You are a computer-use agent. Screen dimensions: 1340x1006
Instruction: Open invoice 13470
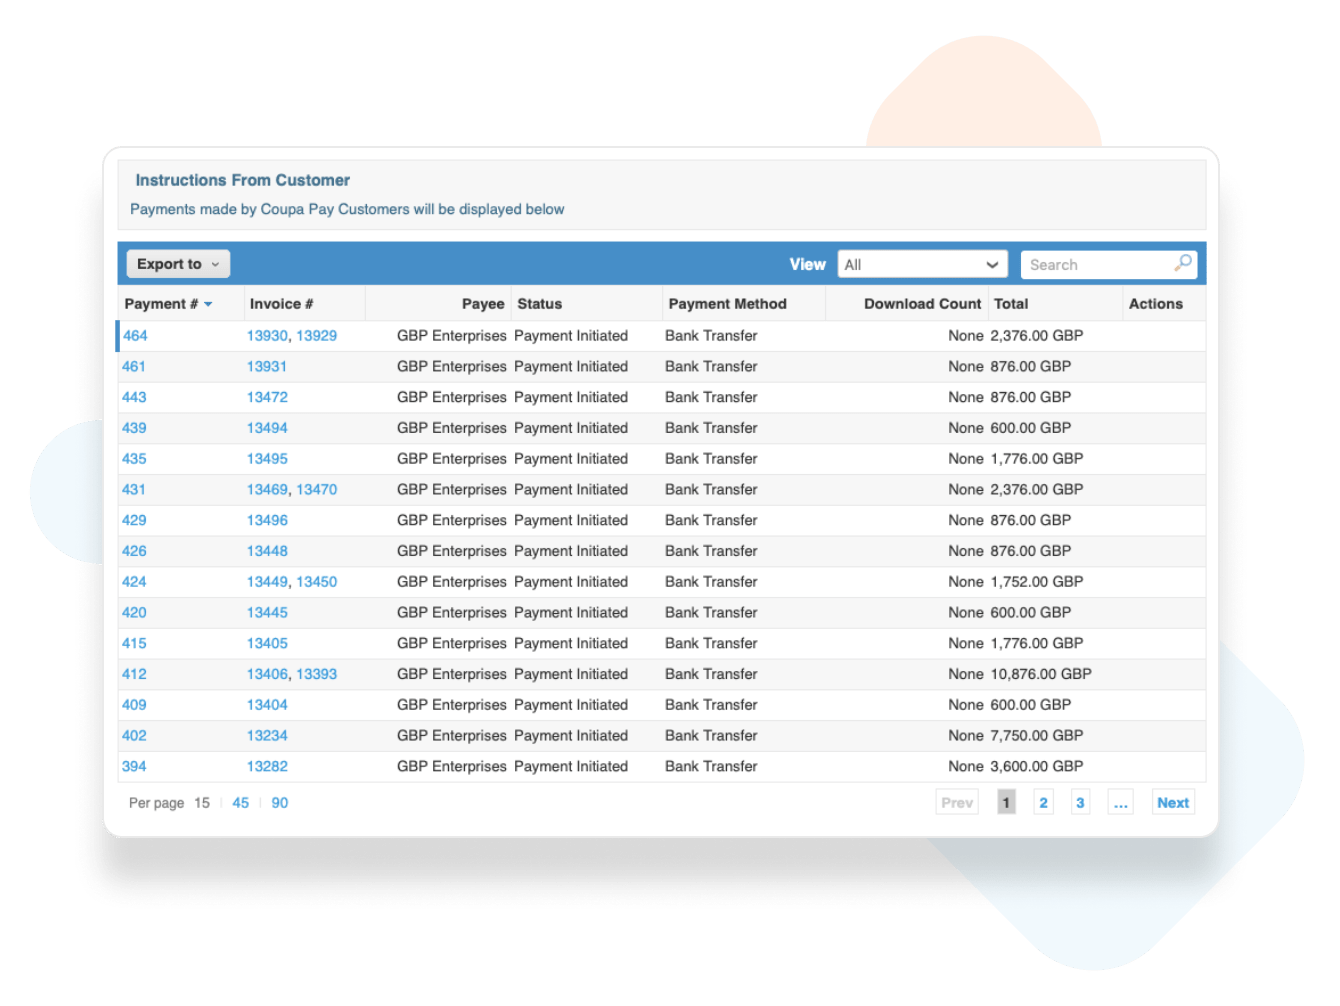(317, 490)
